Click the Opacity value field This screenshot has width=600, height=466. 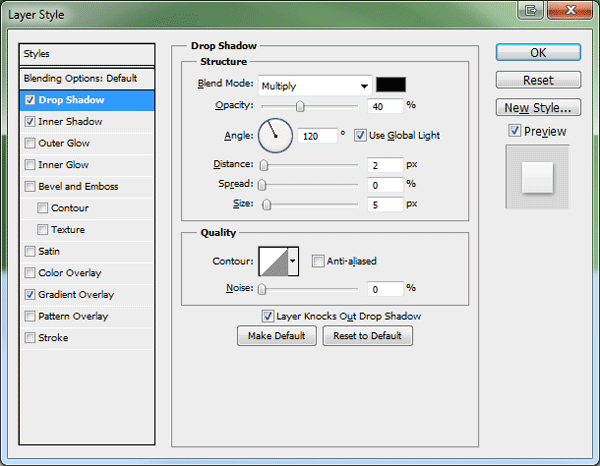click(x=385, y=106)
